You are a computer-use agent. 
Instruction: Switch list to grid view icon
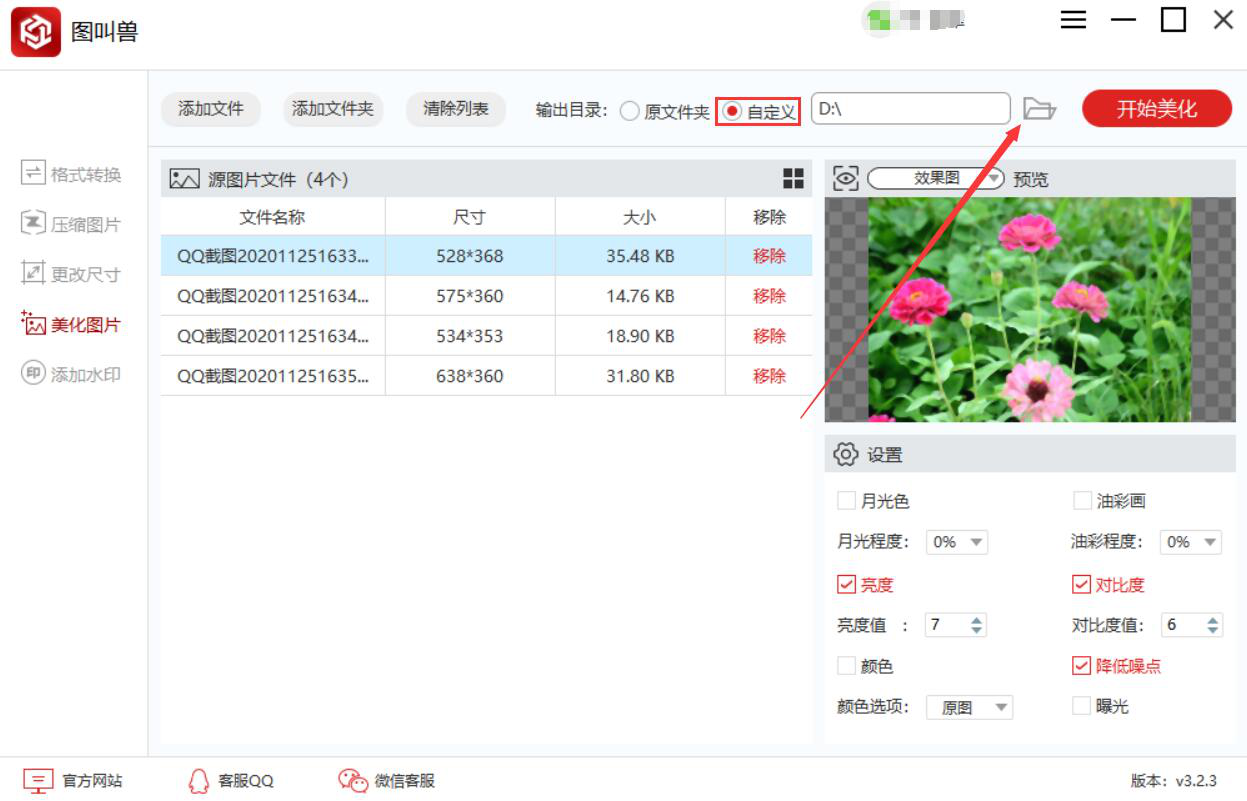(793, 179)
